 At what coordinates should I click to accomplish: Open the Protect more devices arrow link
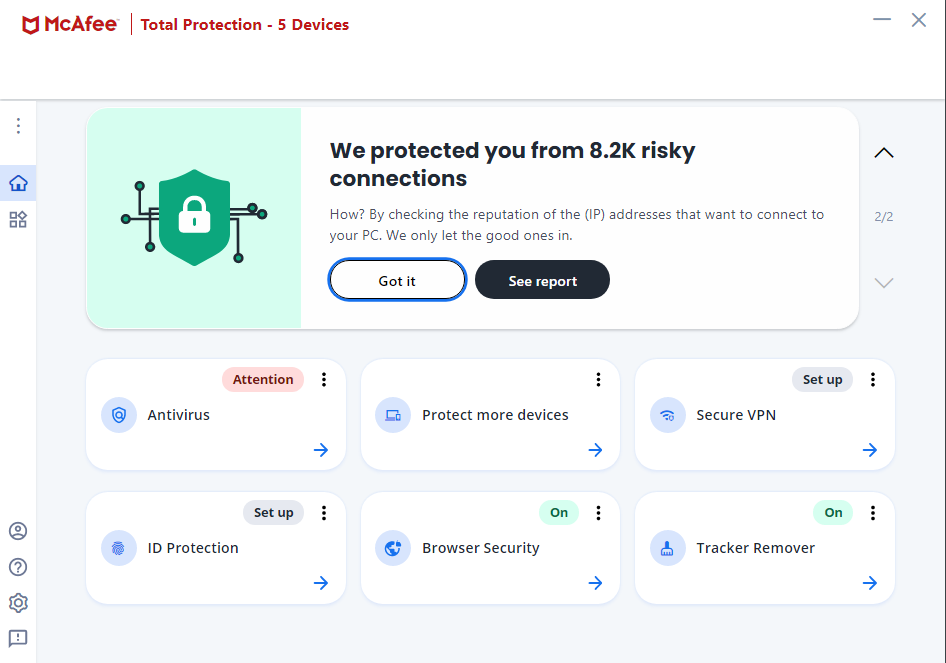(595, 450)
